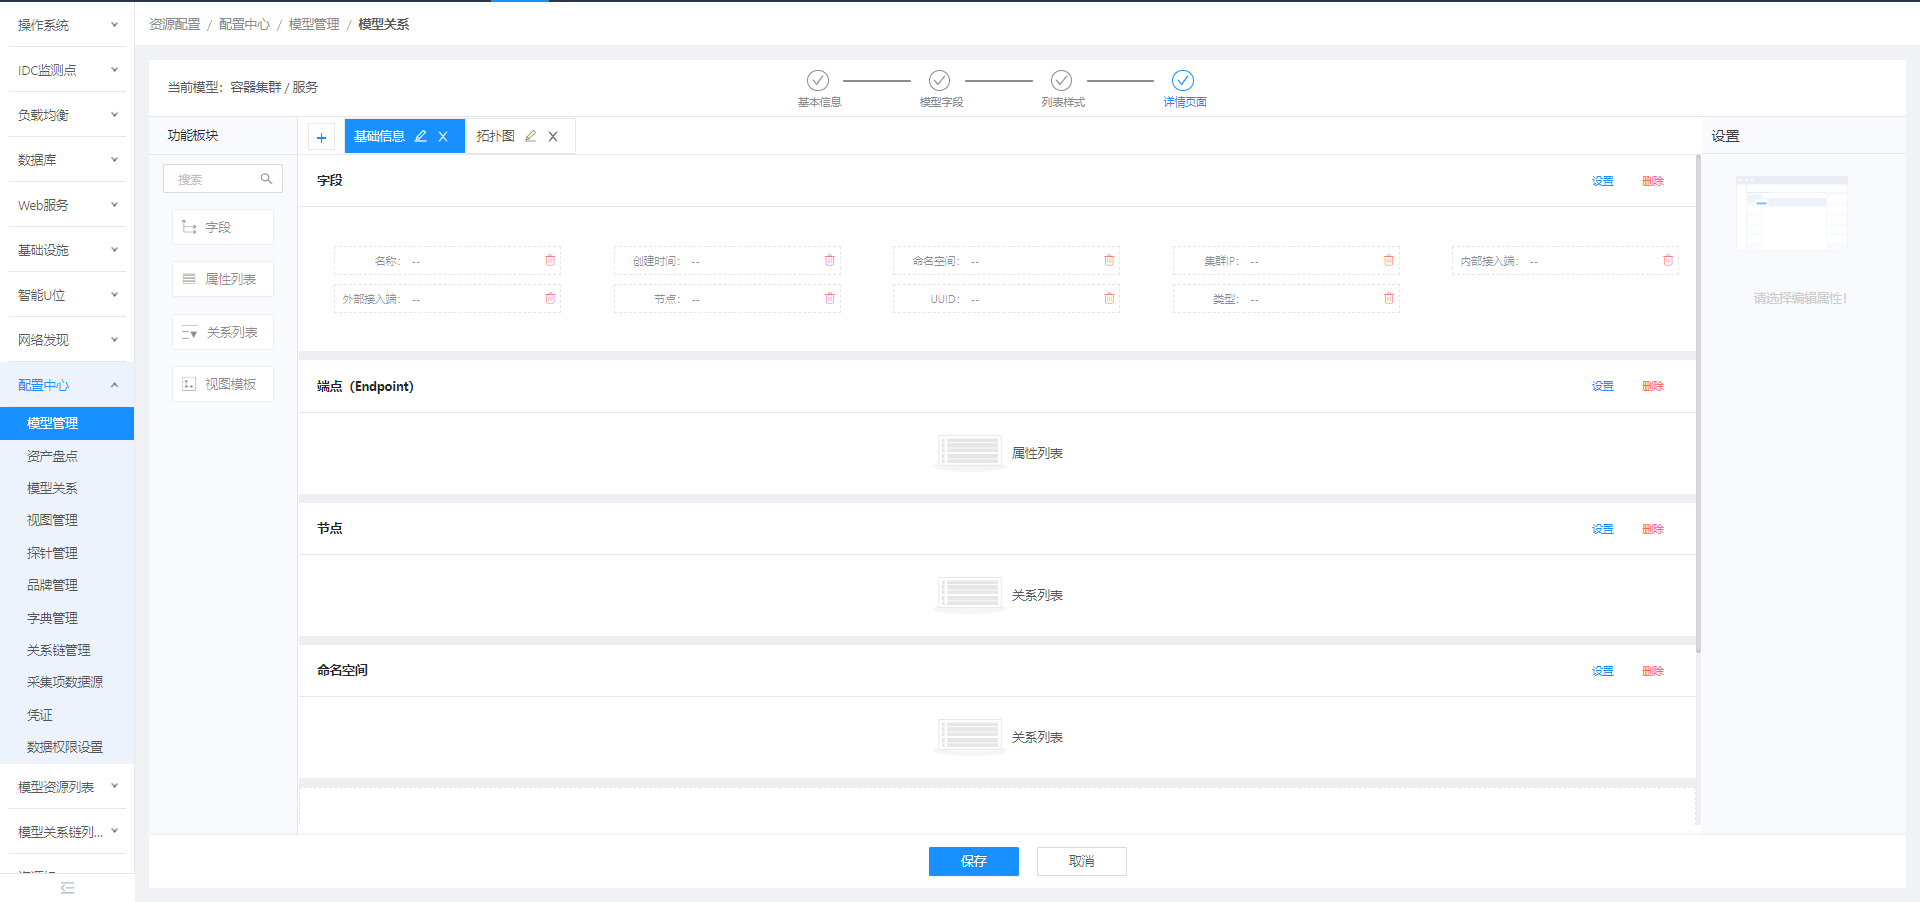This screenshot has height=902, width=1920.
Task: Go to 模型字段 step circle
Action: pos(939,80)
